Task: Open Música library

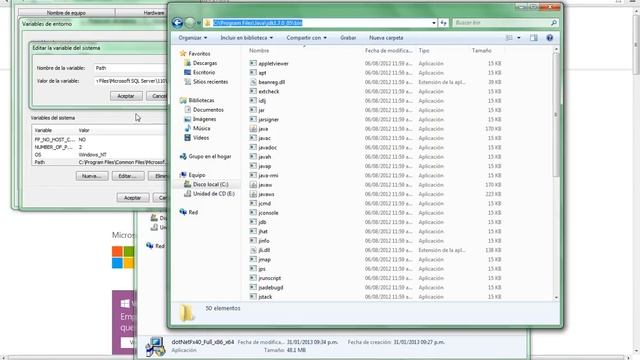Action: click(x=202, y=128)
